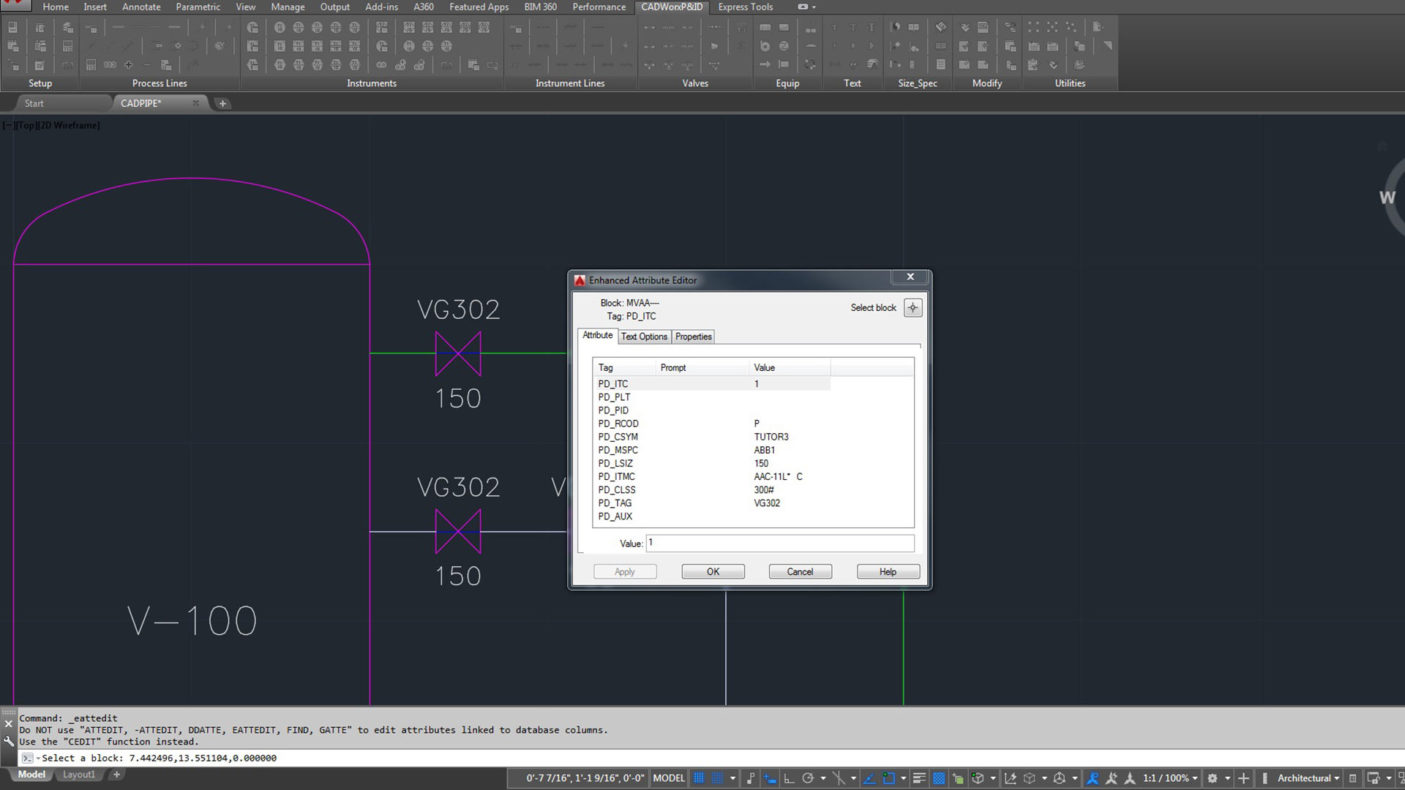Click the command line customize wrench icon

tap(9, 742)
